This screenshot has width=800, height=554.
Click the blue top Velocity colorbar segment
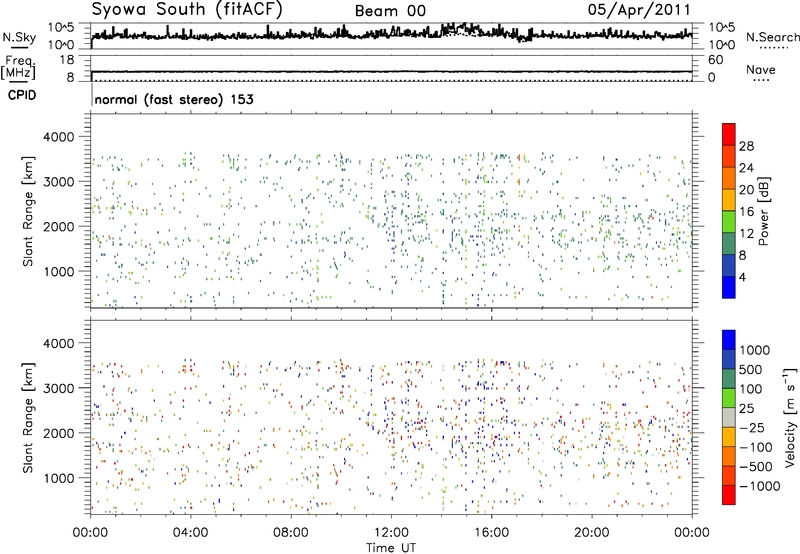click(x=729, y=340)
